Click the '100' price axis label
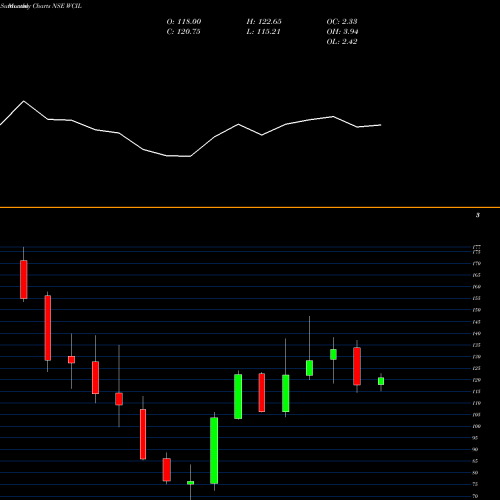The height and width of the screenshot is (500, 500). 476,426
